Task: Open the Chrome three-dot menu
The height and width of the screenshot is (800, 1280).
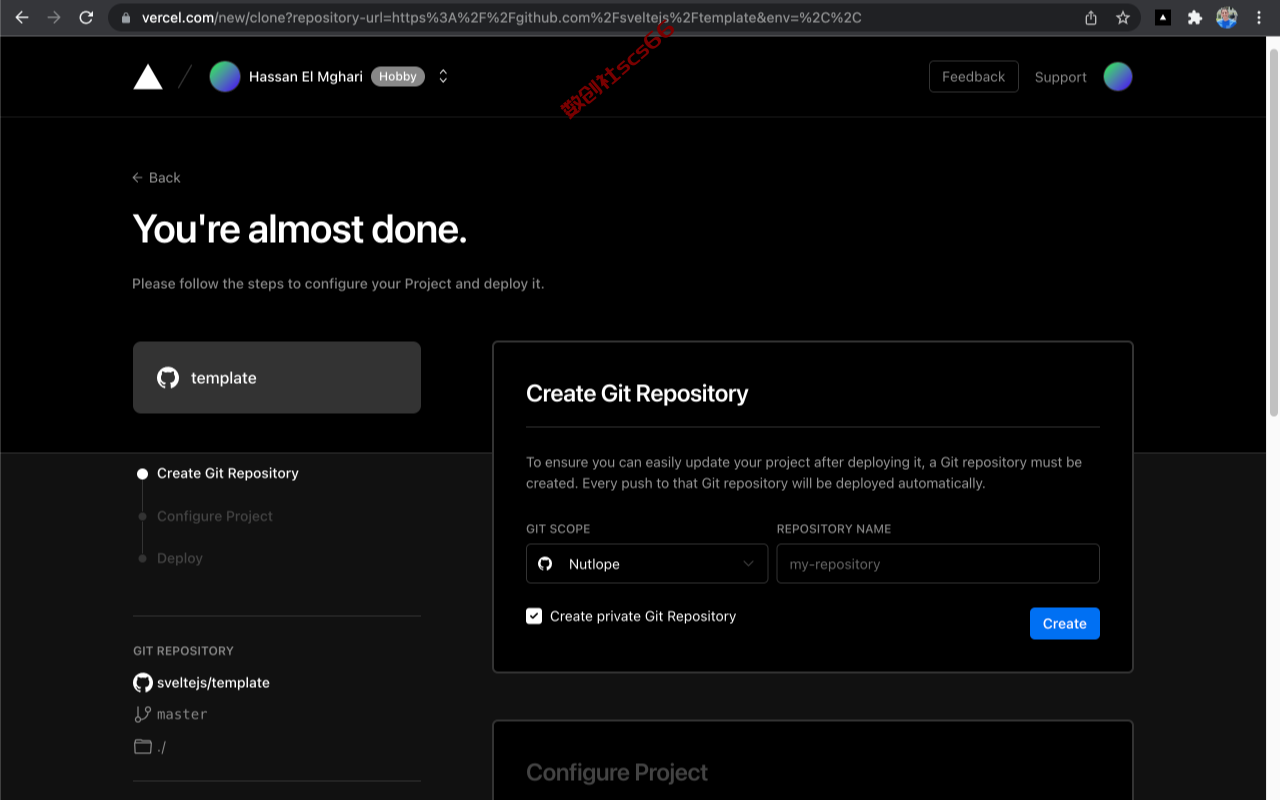Action: (1259, 18)
